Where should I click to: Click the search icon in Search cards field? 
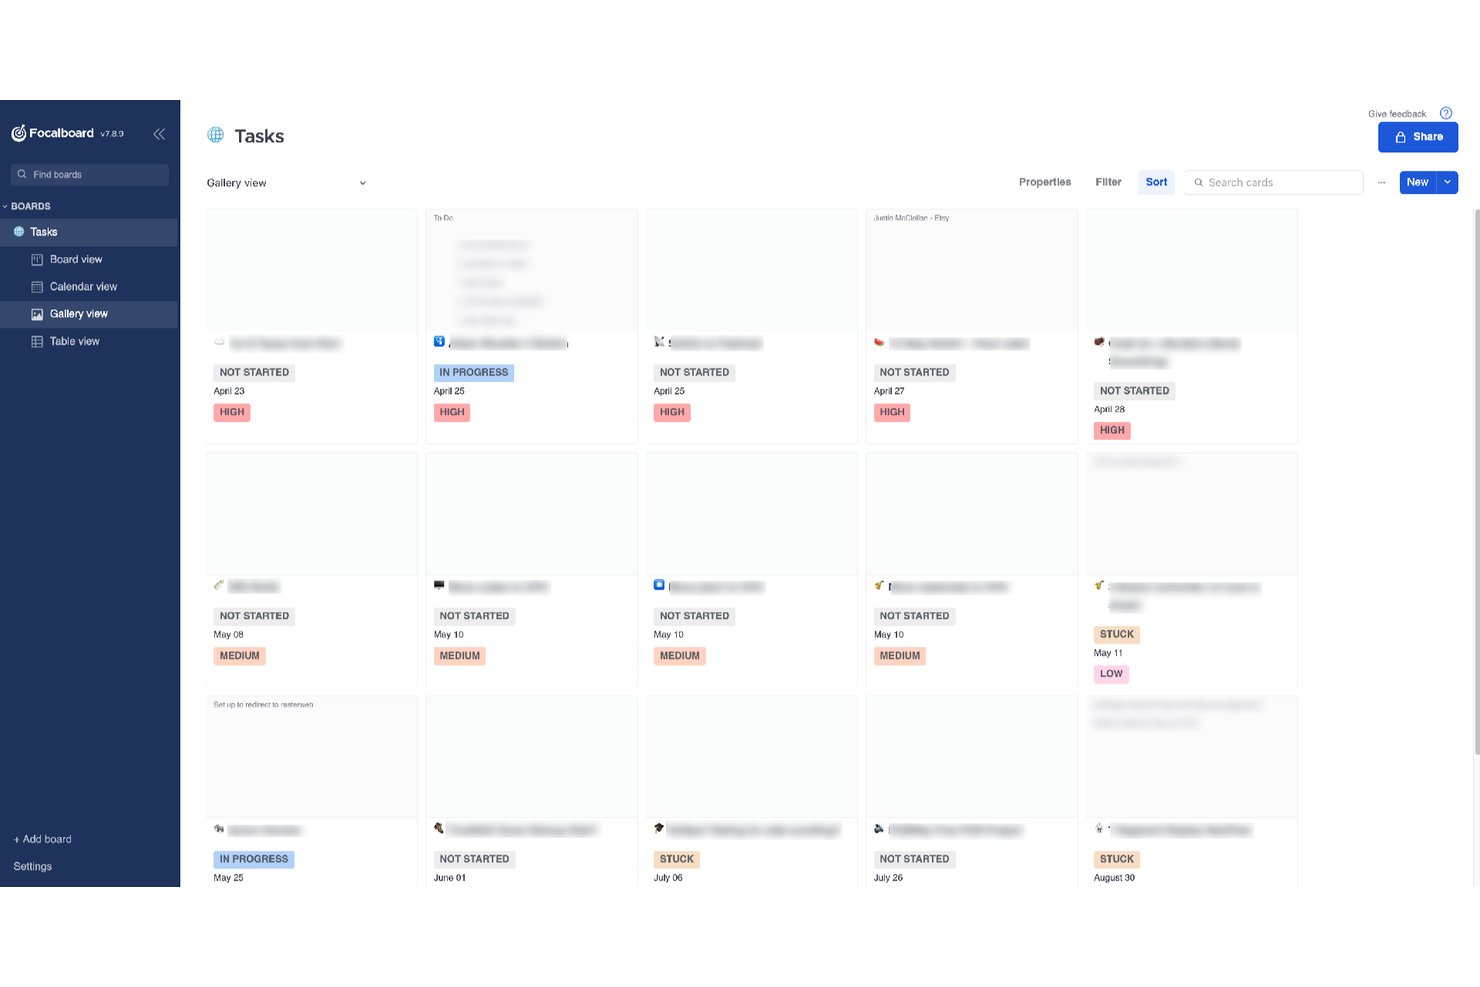pos(1198,183)
